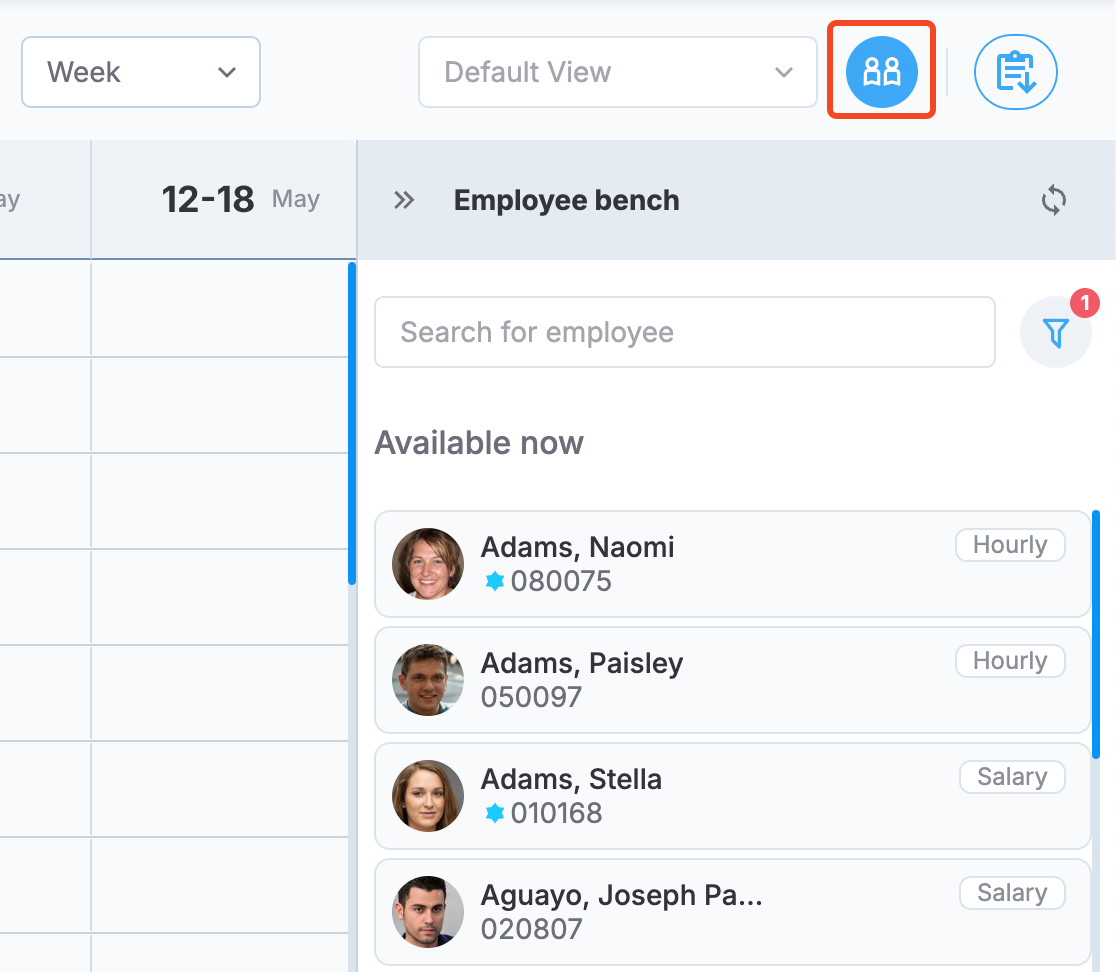Toggle the employee bench panel icon
Viewport: 1116px width, 972px height.
[881, 72]
